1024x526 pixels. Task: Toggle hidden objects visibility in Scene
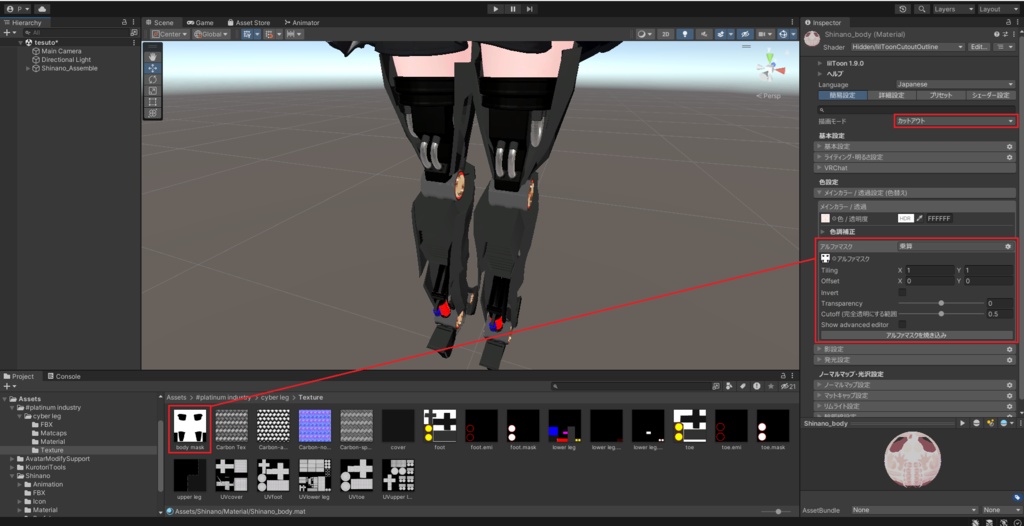(x=744, y=34)
